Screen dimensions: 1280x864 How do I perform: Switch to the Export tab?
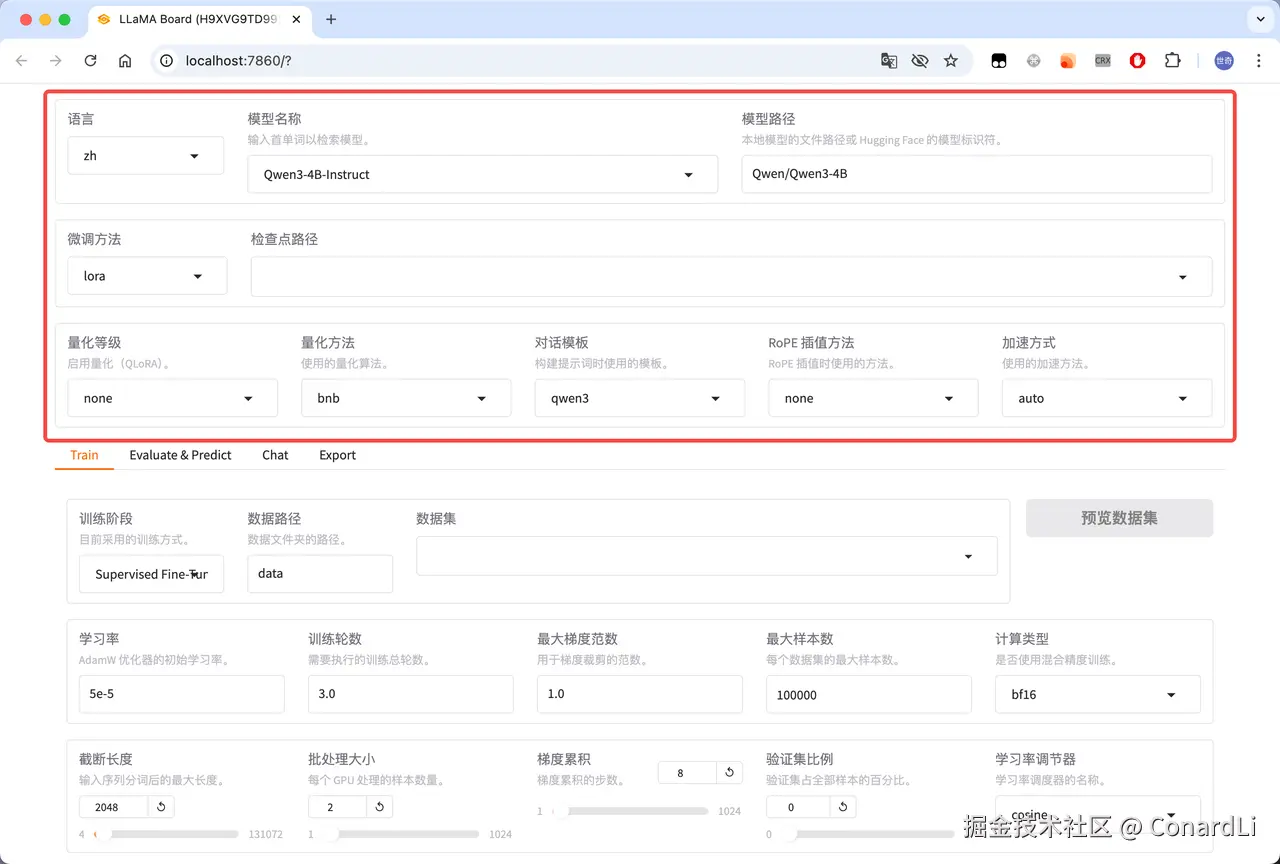tap(337, 455)
